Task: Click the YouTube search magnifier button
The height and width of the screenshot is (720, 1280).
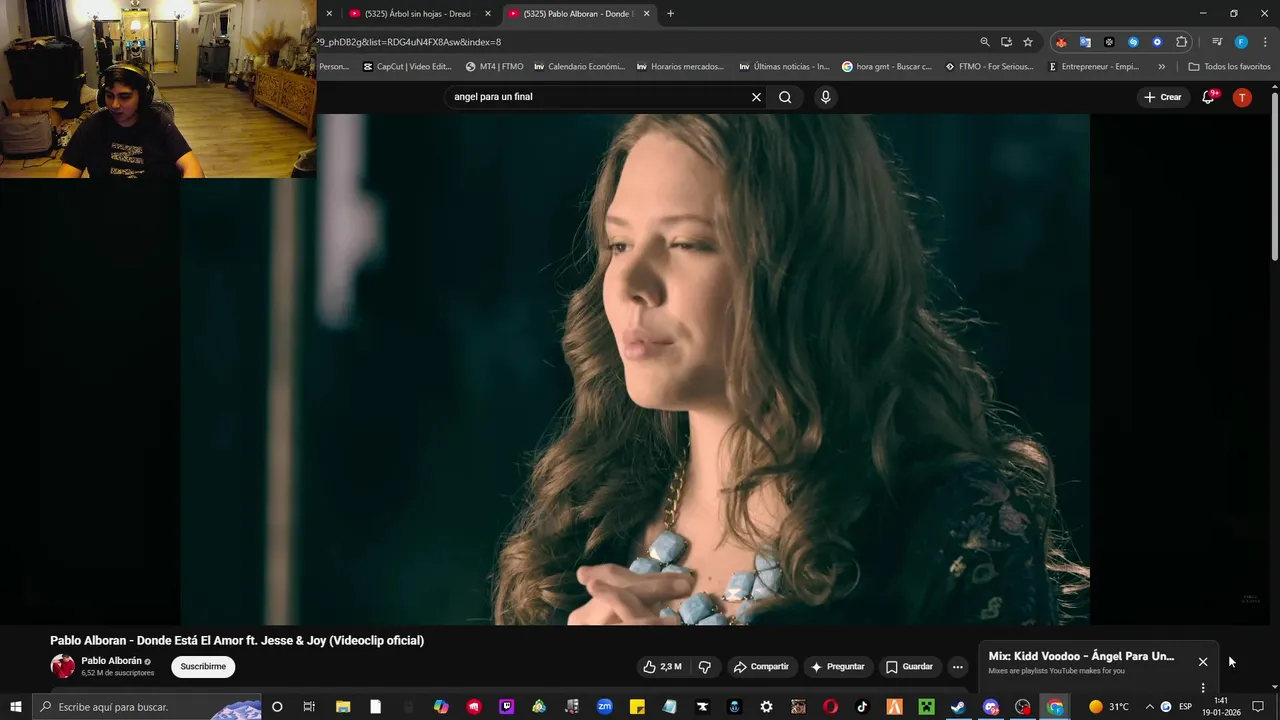Action: point(785,97)
